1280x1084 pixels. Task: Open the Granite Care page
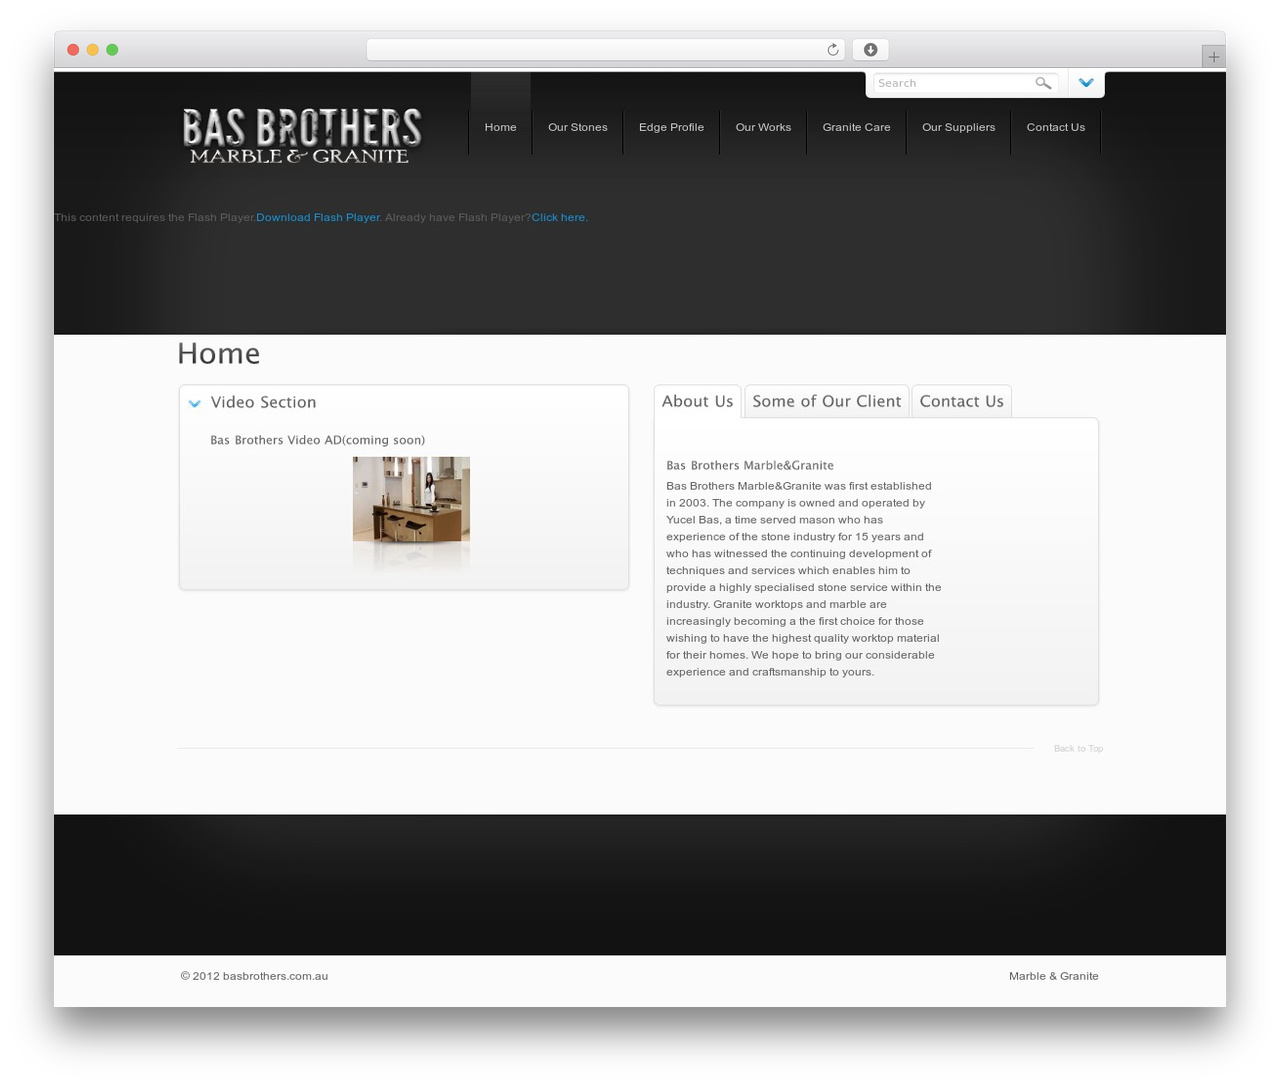856,127
